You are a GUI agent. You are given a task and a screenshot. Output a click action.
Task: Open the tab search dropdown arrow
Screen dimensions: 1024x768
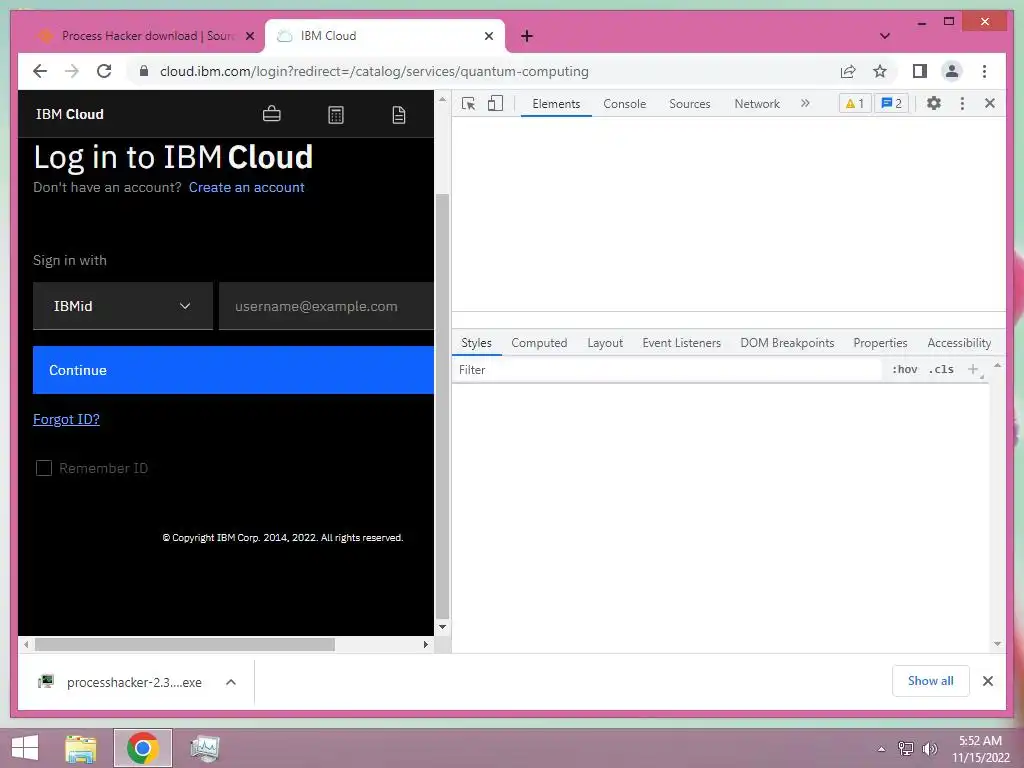click(x=885, y=36)
